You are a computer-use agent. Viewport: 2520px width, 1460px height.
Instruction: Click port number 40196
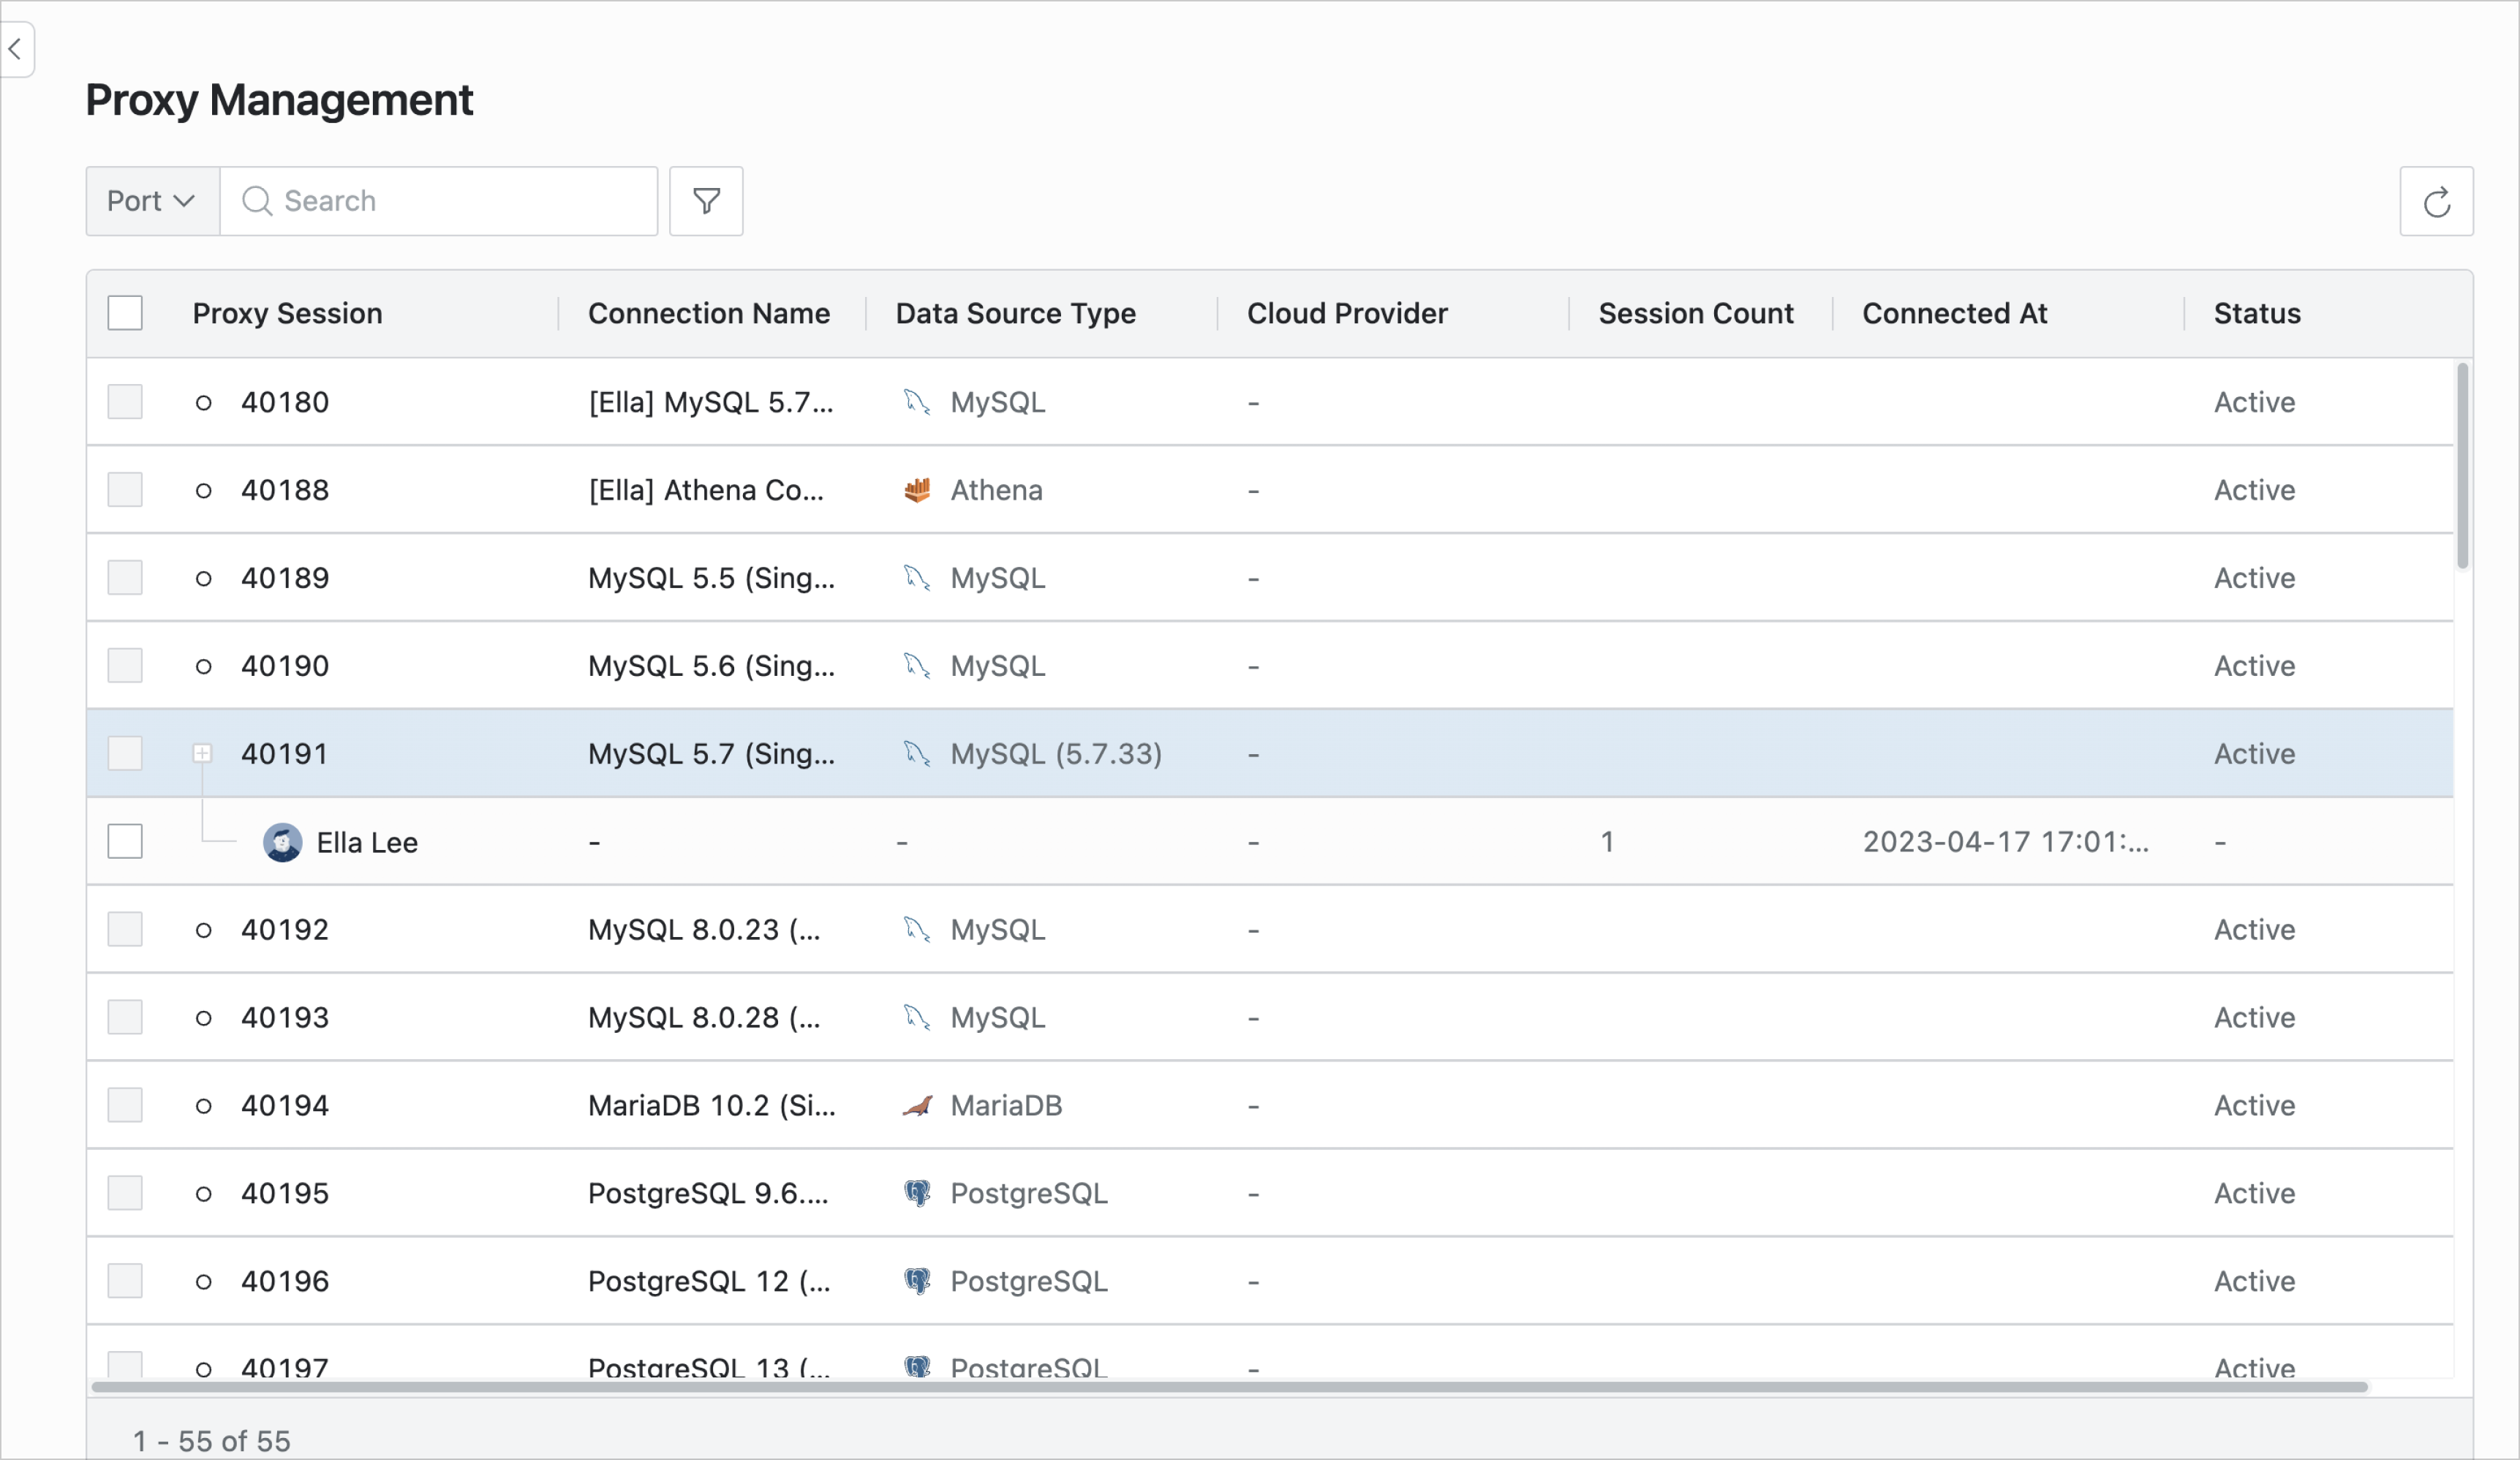pos(285,1281)
